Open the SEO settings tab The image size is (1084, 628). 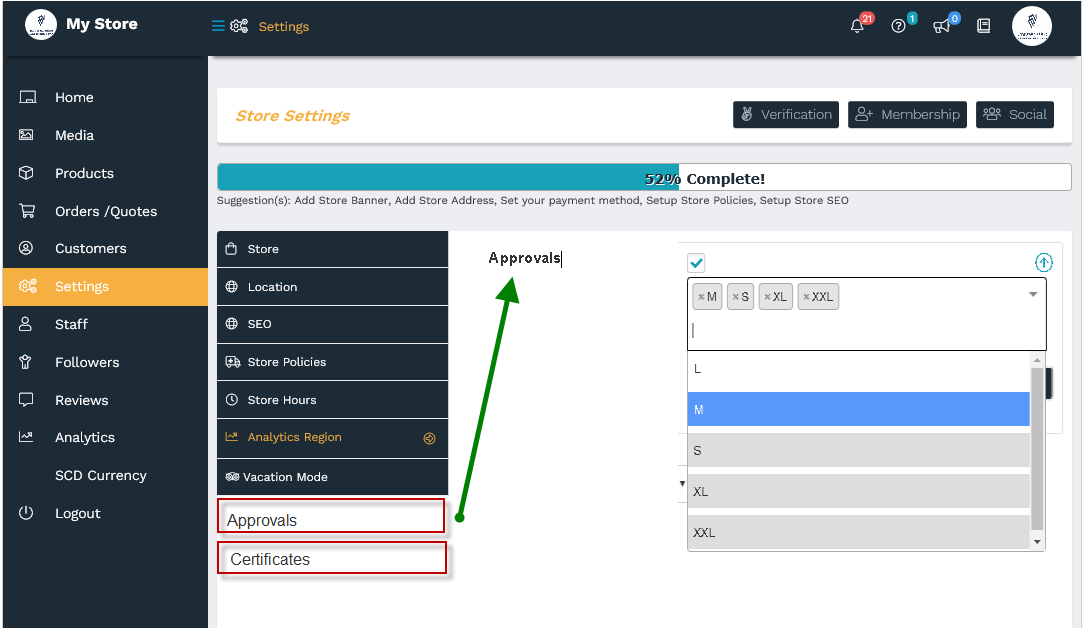tap(333, 324)
